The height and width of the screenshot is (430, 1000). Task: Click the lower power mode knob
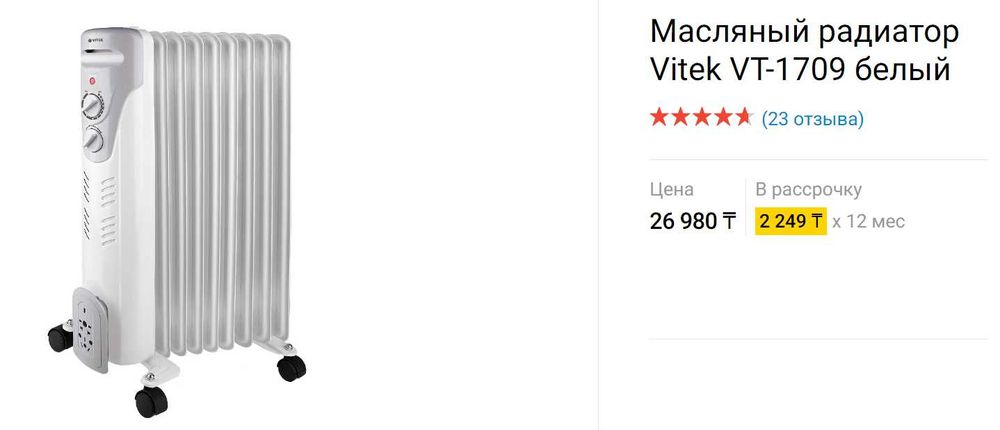94,139
